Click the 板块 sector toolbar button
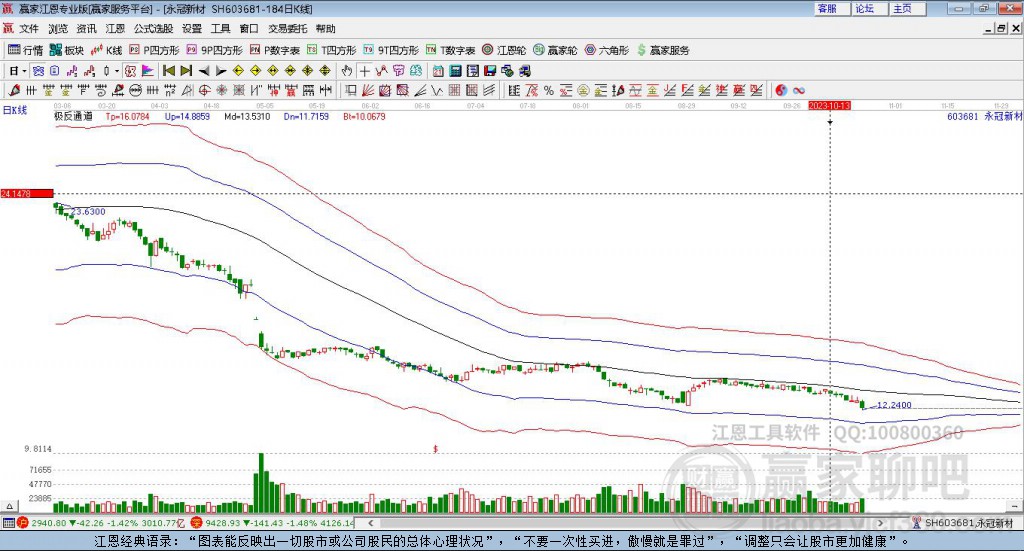1024x551 pixels. pos(68,50)
